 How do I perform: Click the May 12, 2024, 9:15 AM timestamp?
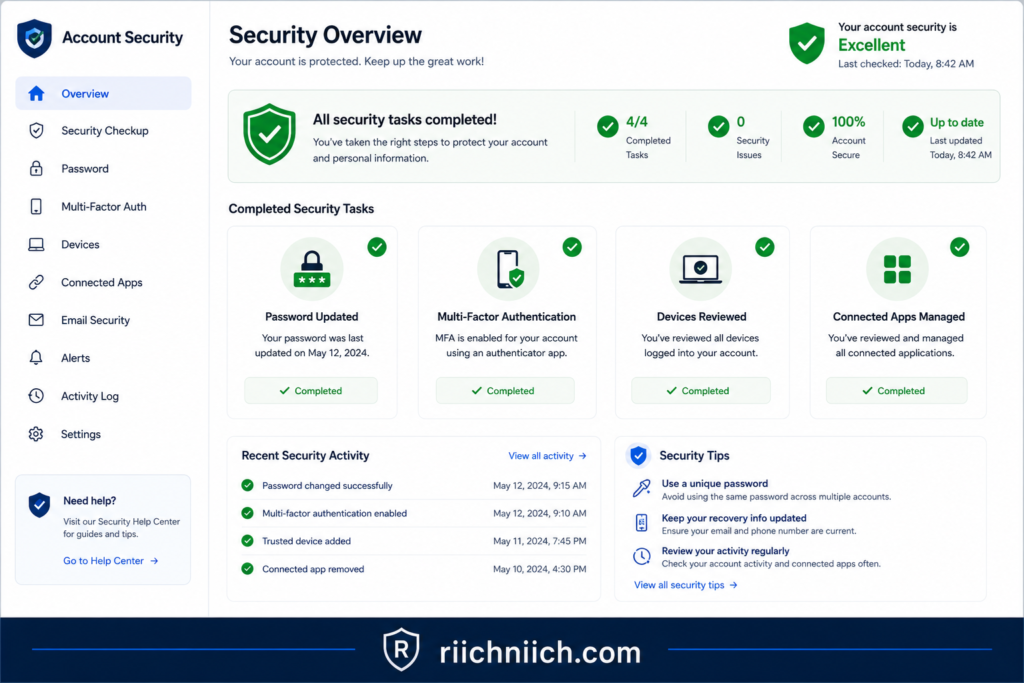pos(539,486)
